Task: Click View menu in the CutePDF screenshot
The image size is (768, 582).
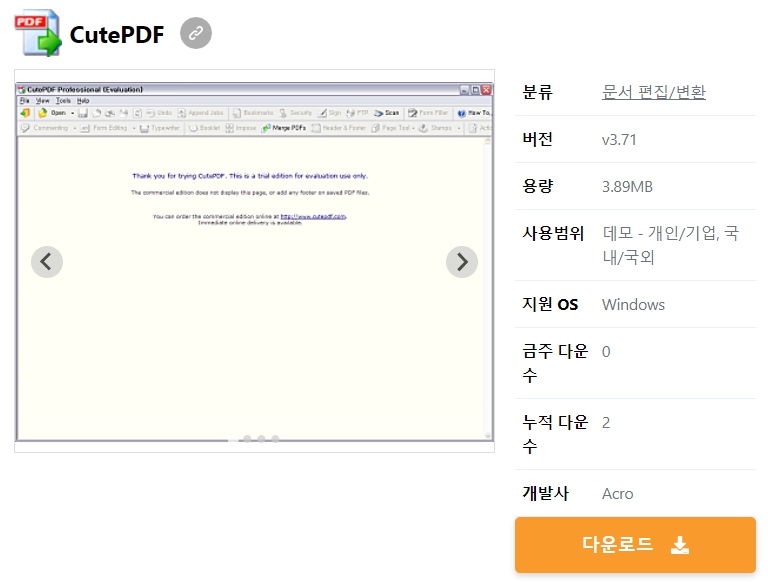Action: point(43,100)
